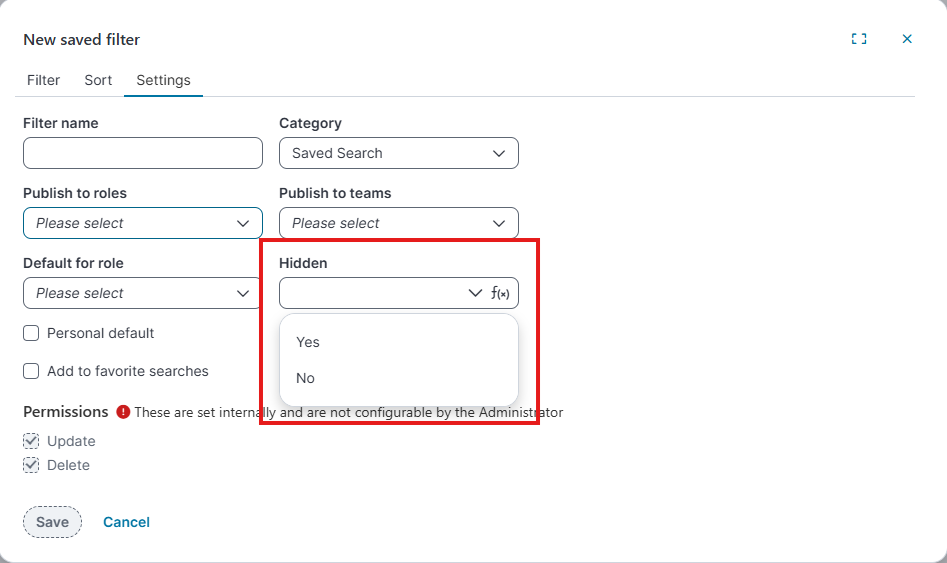
Task: Click the formula f(x) icon for Hidden
Action: point(501,293)
